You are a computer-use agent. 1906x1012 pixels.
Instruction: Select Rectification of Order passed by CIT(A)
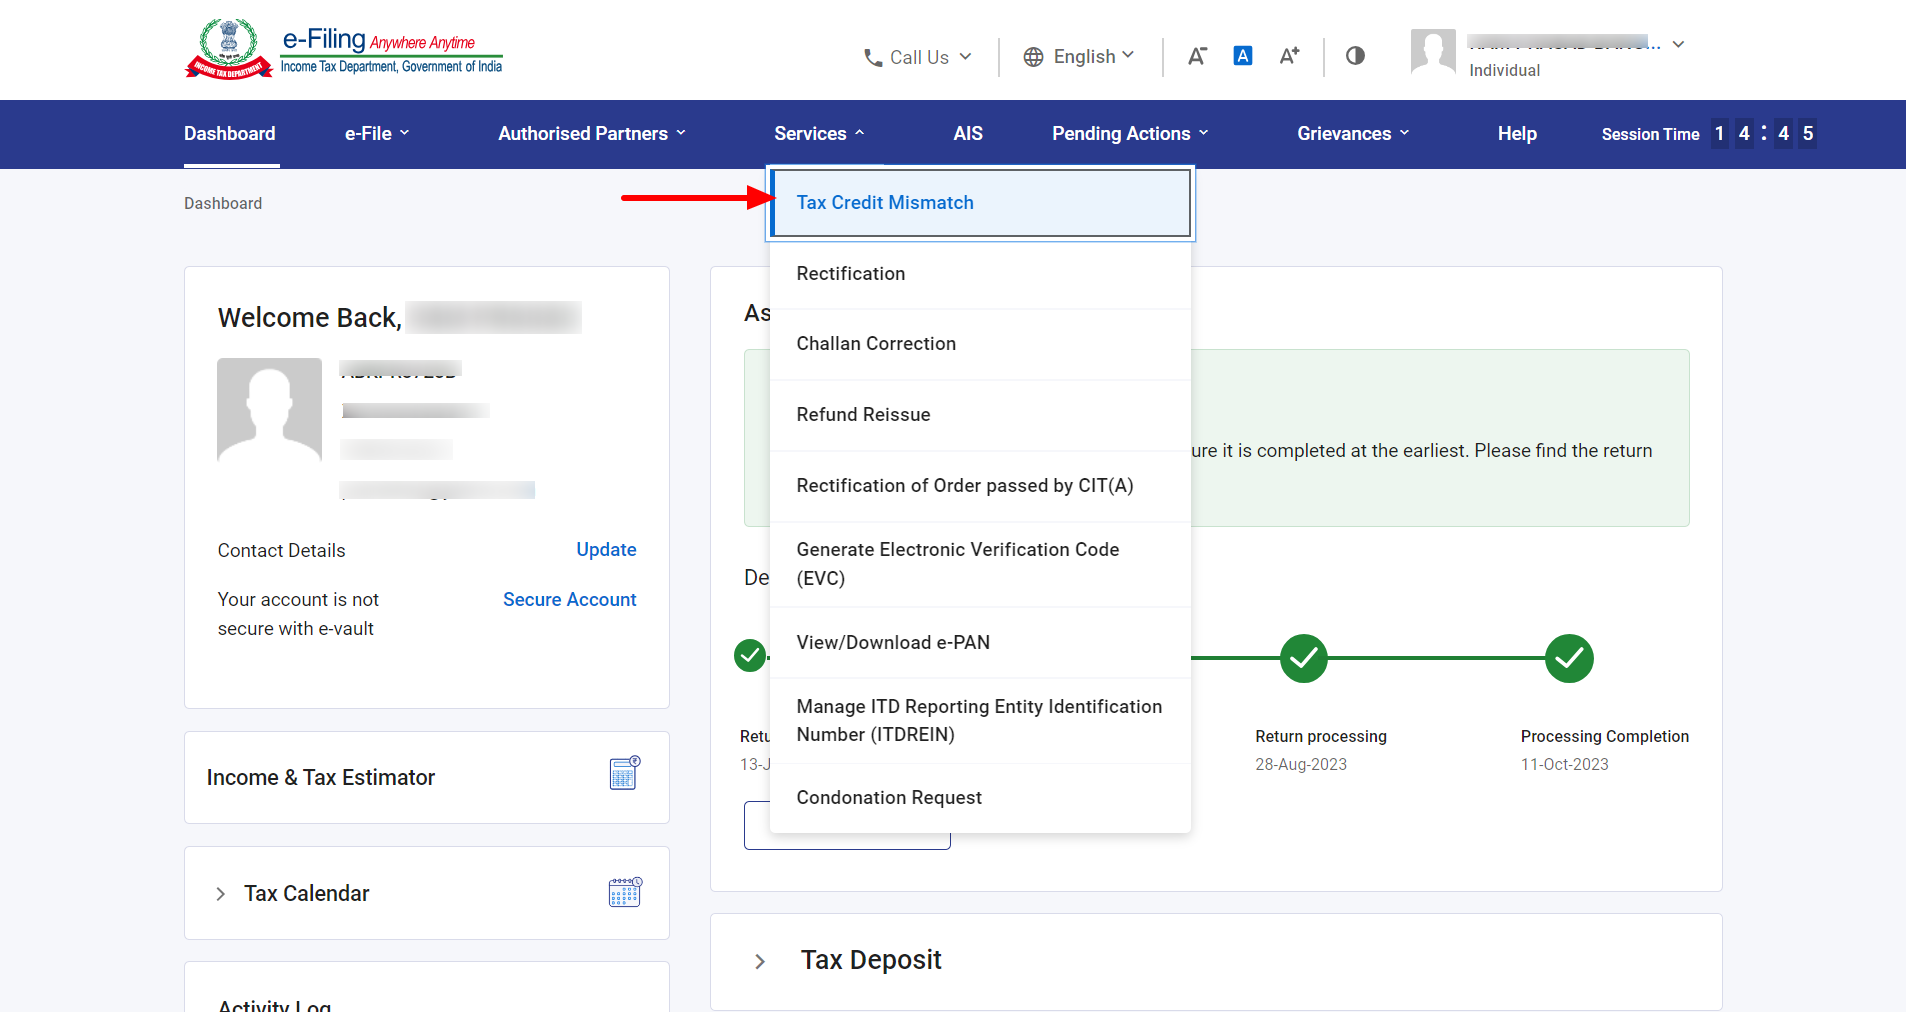click(x=981, y=486)
